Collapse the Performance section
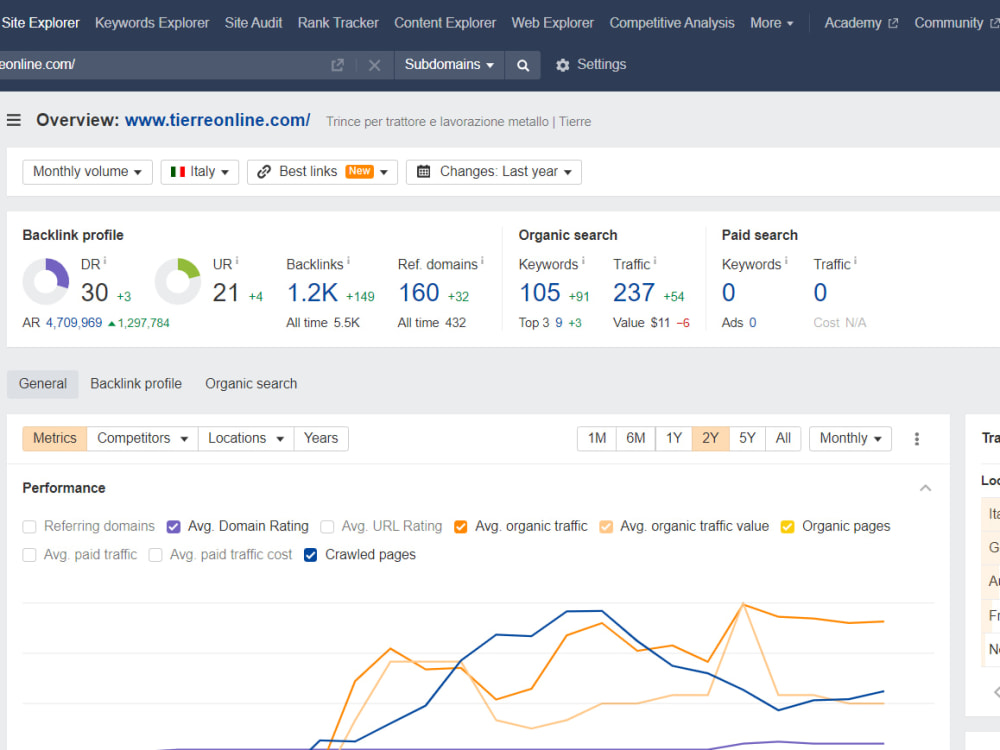Screen dimensions: 1000x750 click(925, 489)
